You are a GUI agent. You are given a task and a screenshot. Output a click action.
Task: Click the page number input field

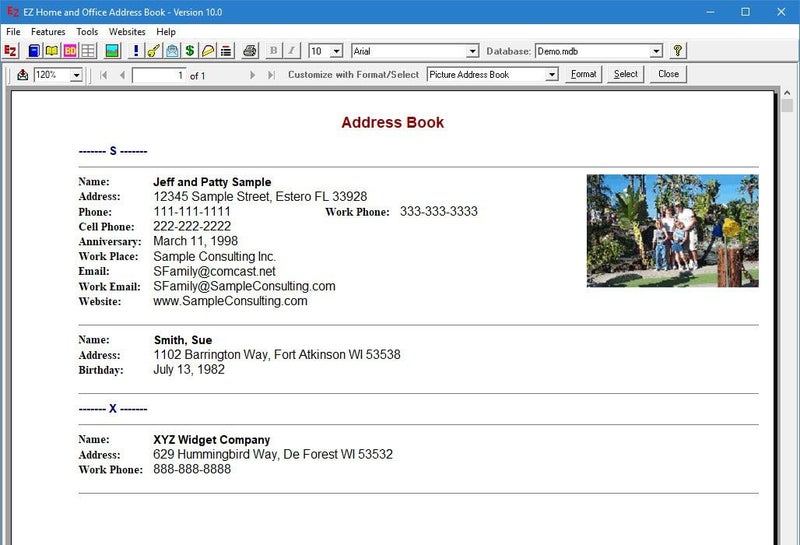coord(159,76)
